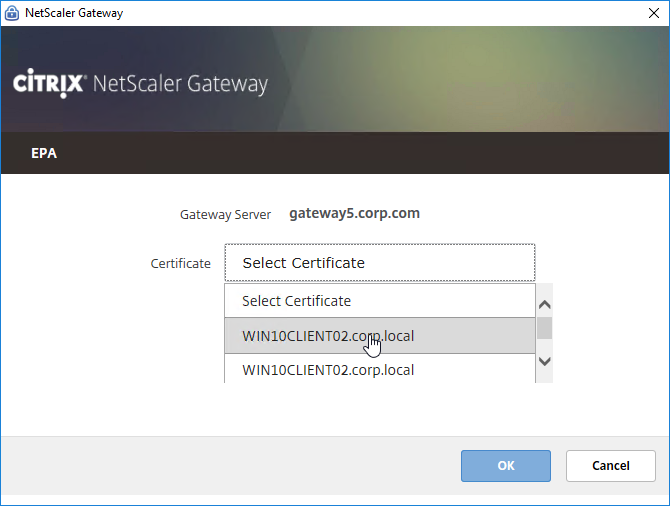
Task: Select the last, partially visible WIN10CLIENT02.corp.local entry
Action: [380, 369]
